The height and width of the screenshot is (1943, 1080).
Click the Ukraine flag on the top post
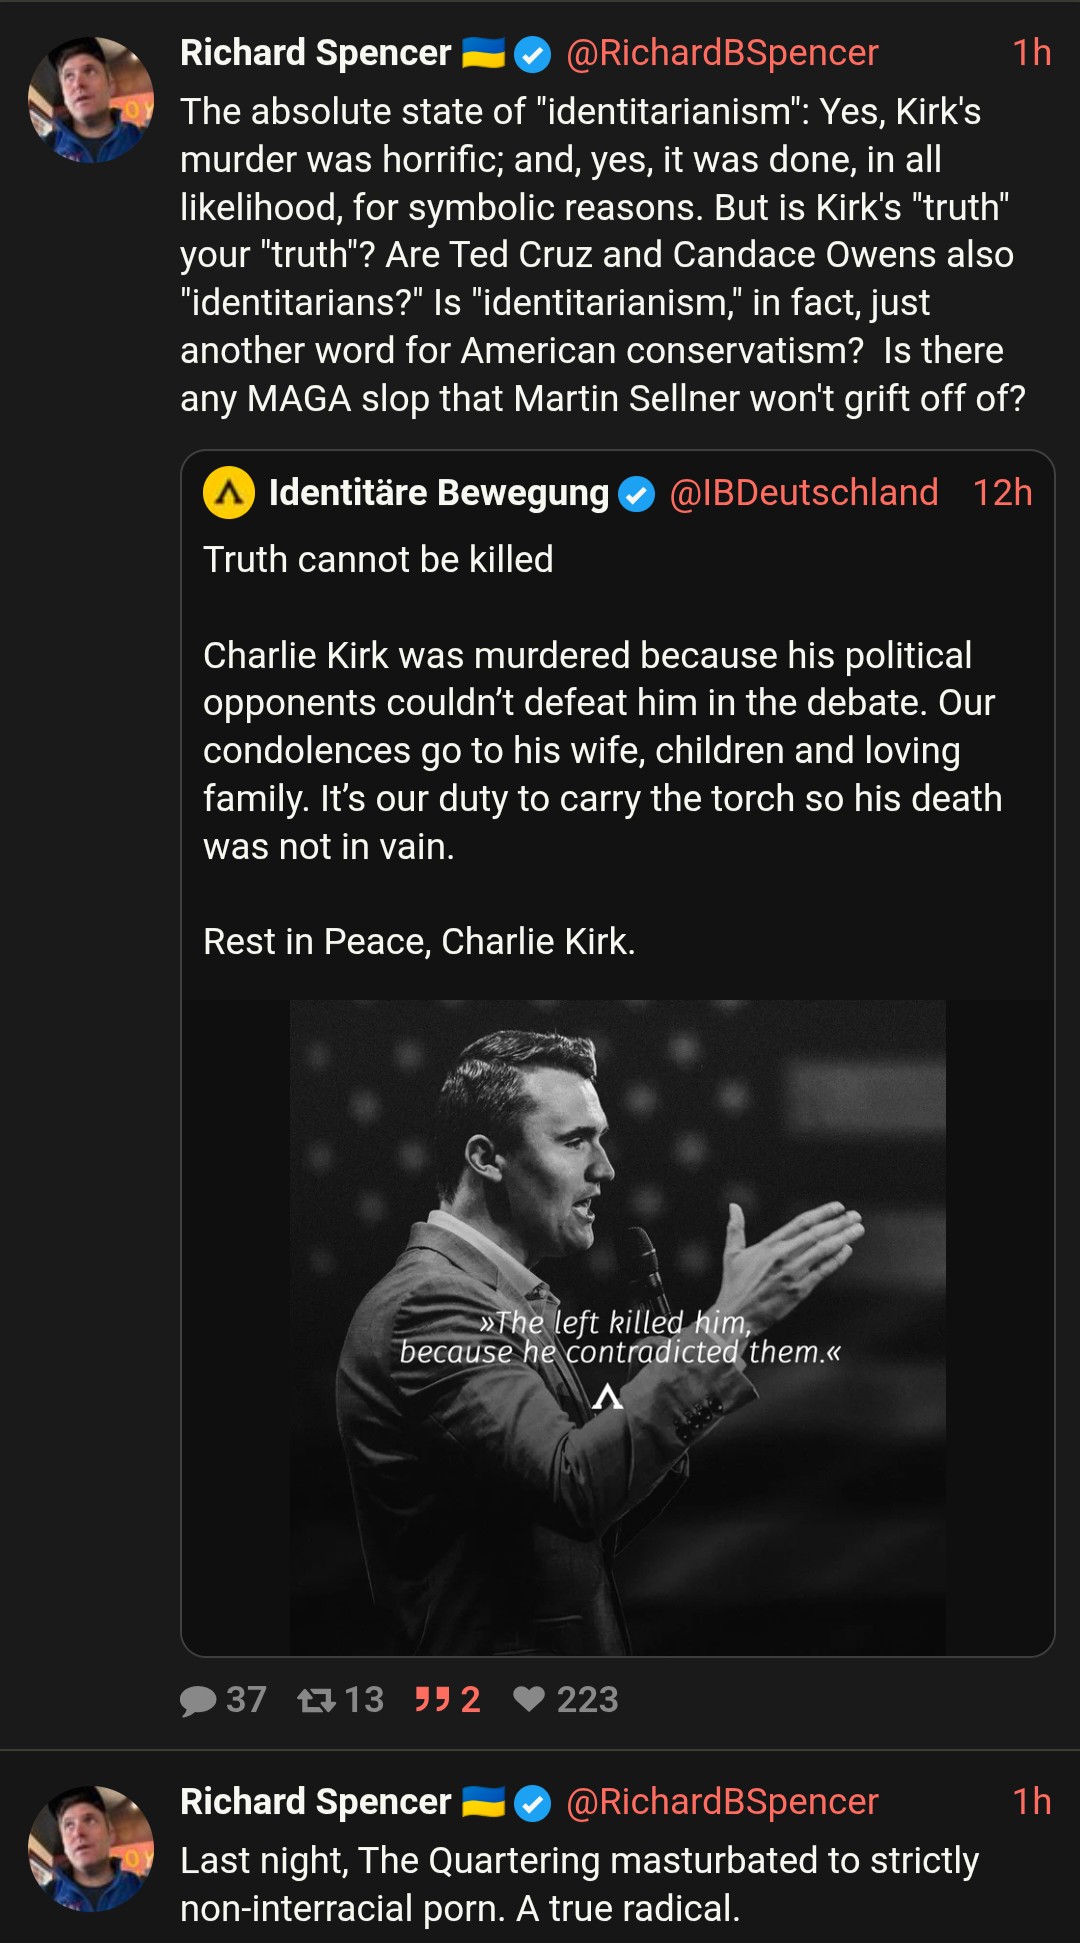pyautogui.click(x=483, y=53)
